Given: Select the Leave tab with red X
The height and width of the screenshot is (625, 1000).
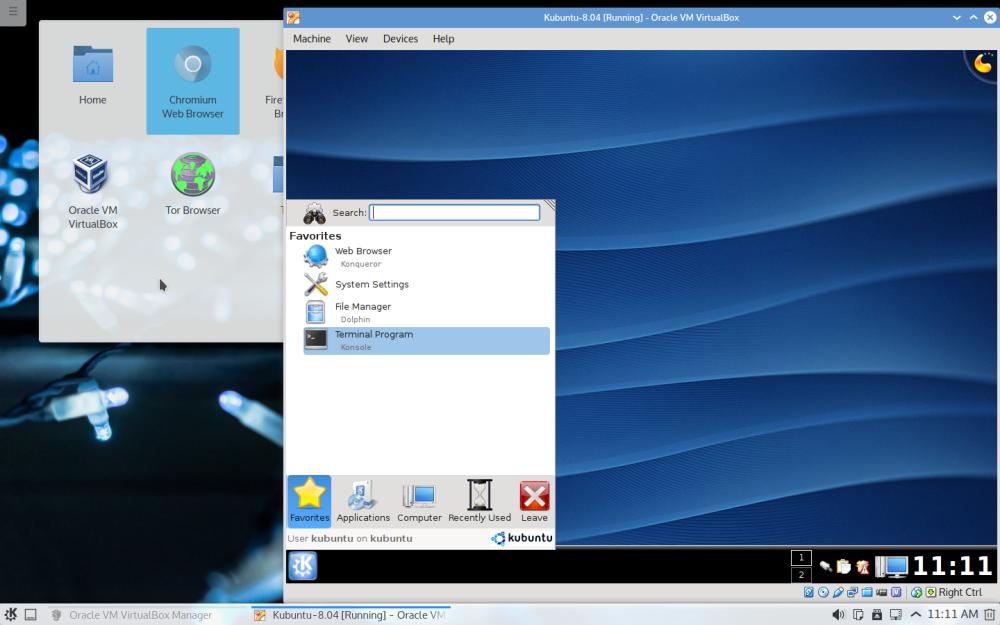Looking at the screenshot, I should tap(534, 500).
